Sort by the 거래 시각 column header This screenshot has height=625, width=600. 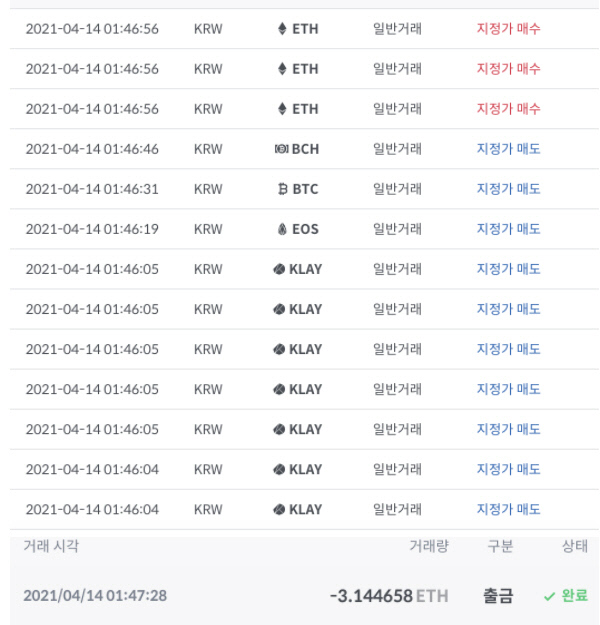pyautogui.click(x=51, y=546)
